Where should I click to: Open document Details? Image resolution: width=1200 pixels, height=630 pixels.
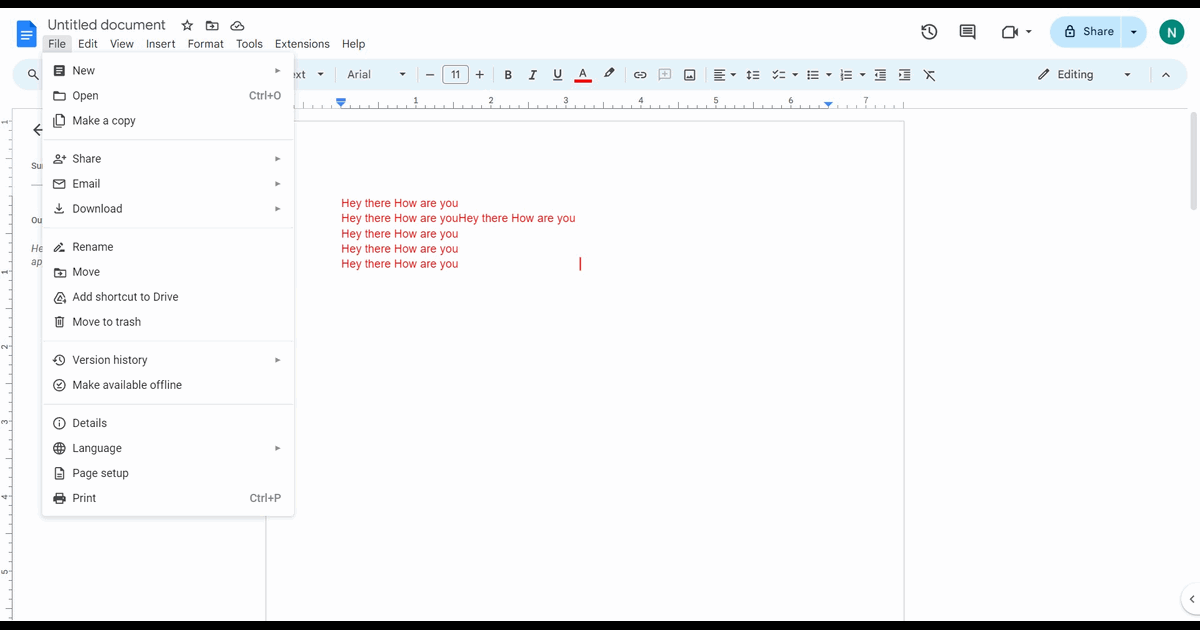(x=168, y=423)
